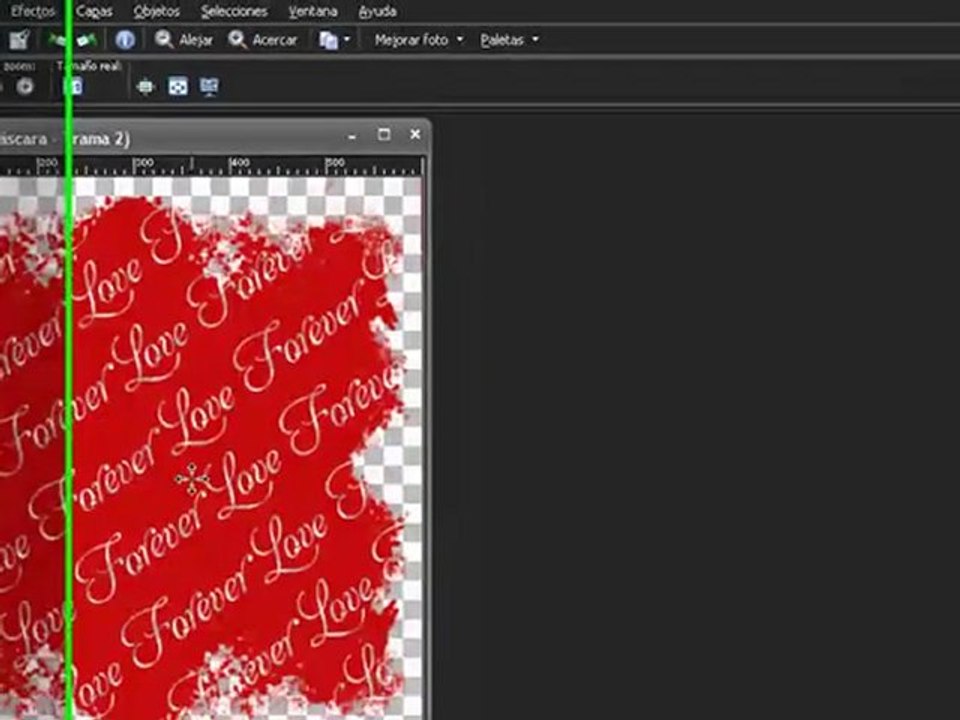The width and height of the screenshot is (960, 720).
Task: Open the Ayuda menu
Action: pos(377,11)
